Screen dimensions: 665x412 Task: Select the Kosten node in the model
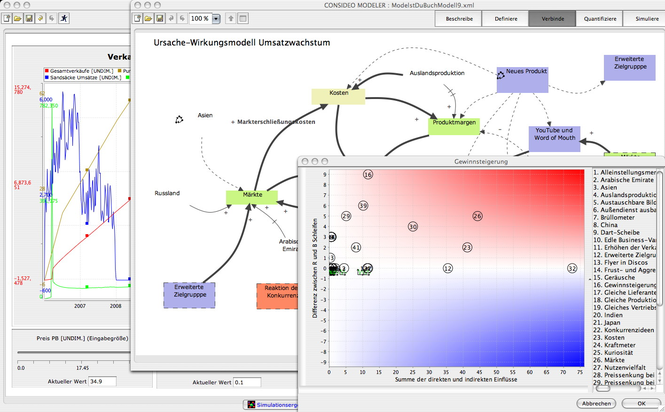(x=338, y=96)
